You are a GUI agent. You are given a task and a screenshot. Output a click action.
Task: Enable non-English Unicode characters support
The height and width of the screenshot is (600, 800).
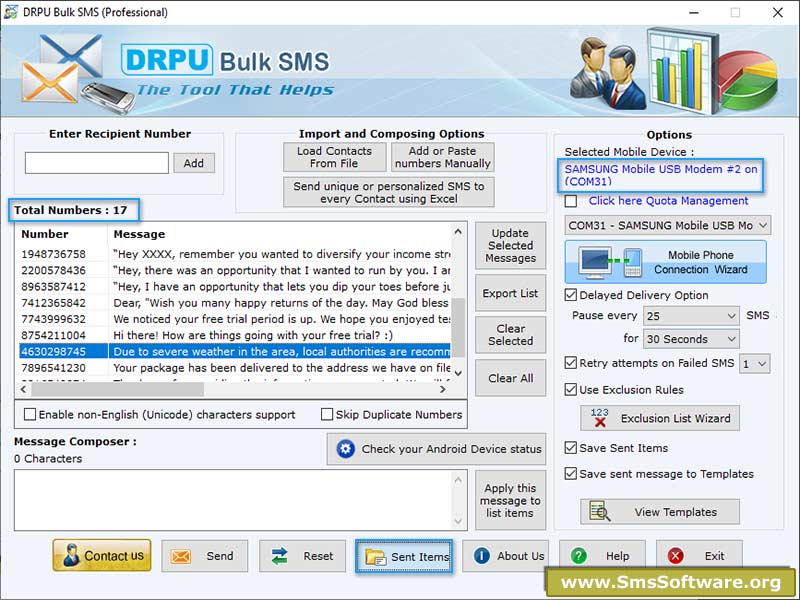tap(30, 414)
